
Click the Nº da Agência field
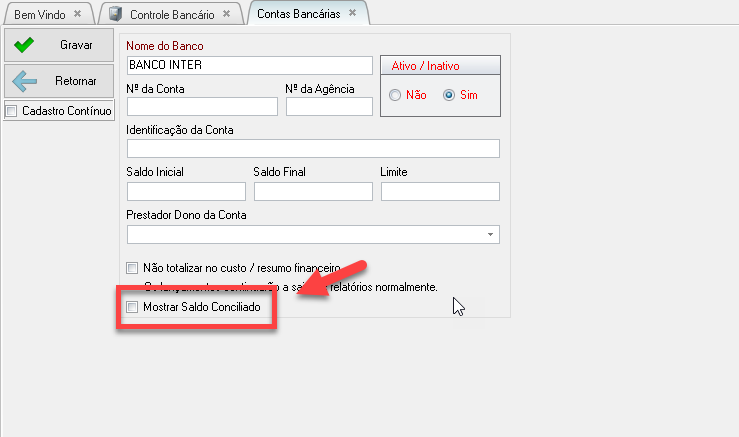tap(328, 107)
